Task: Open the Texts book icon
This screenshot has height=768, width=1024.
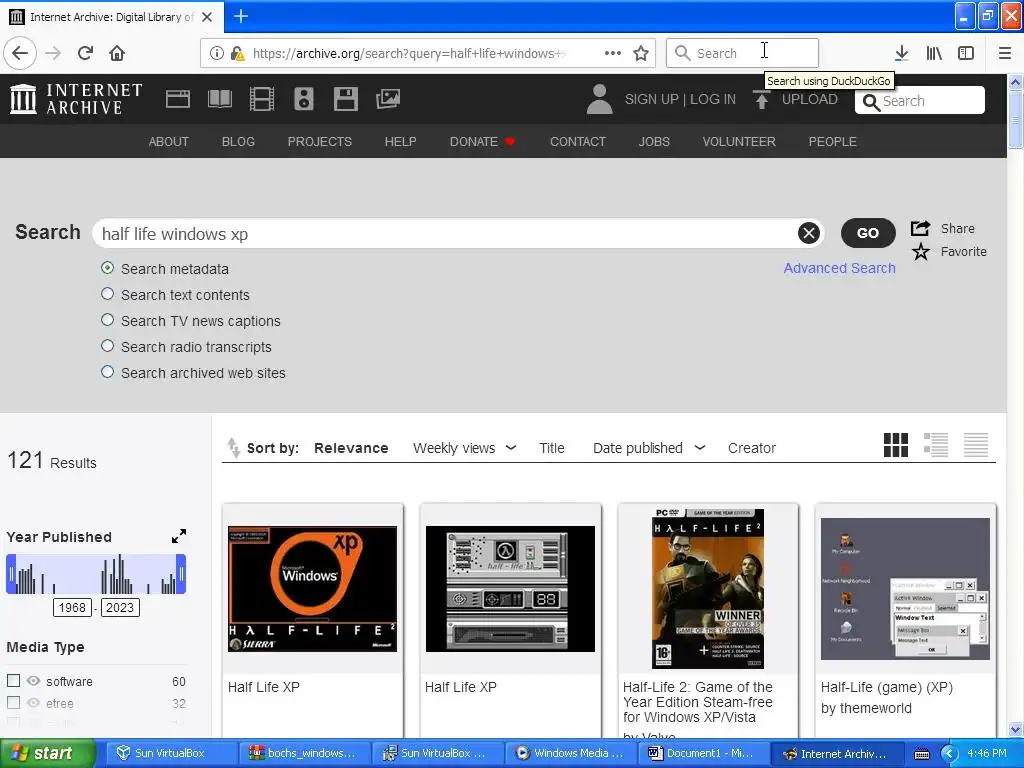Action: (220, 99)
